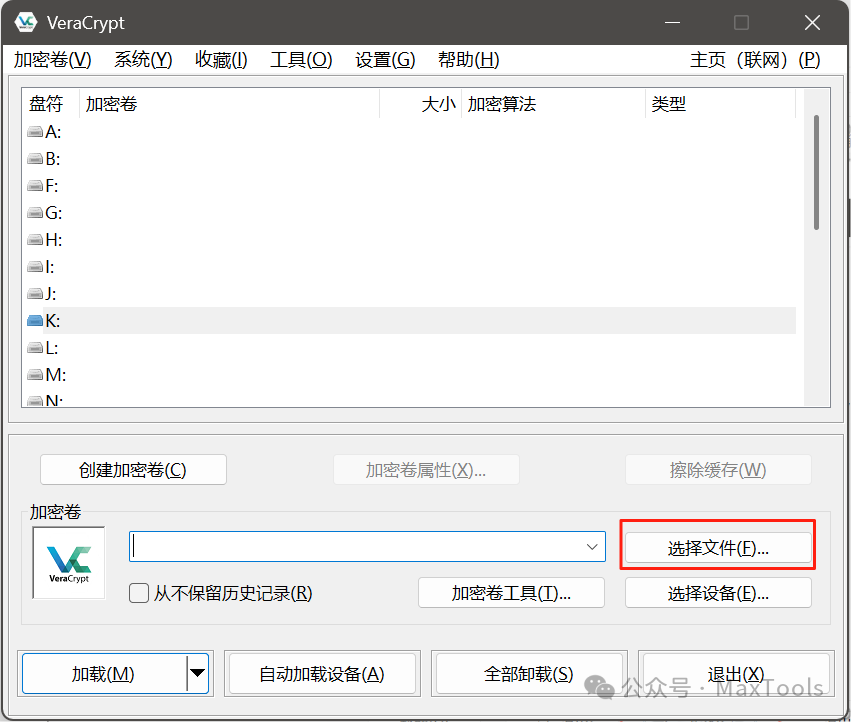This screenshot has height=722, width=851.
Task: Click the 自动加载设备(A) button
Action: [322, 674]
